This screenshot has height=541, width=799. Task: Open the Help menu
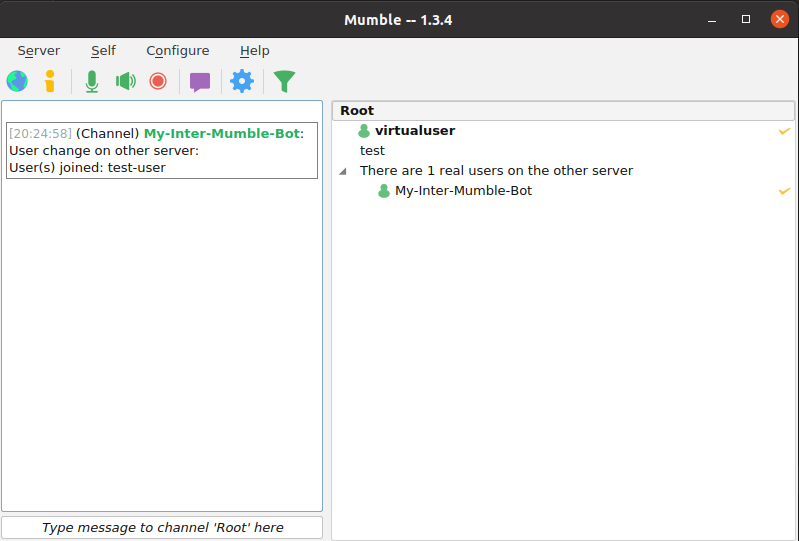point(255,51)
